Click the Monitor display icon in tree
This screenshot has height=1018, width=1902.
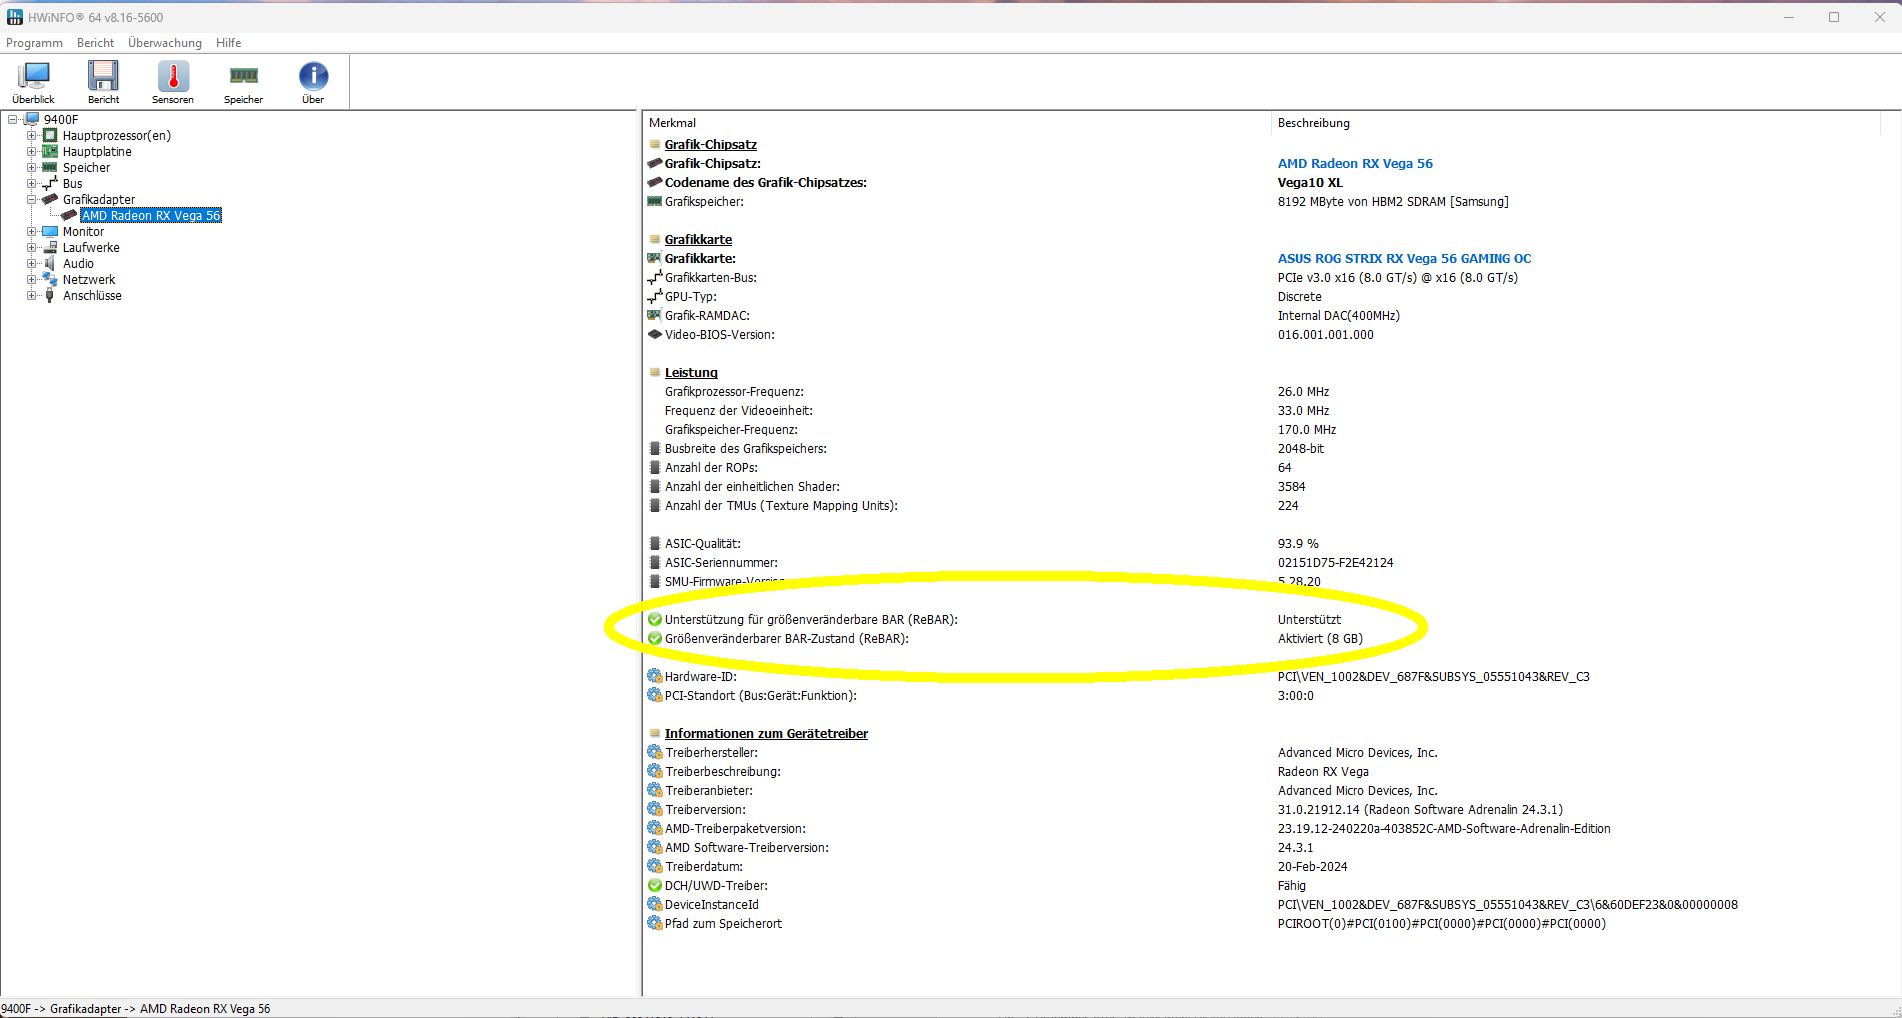click(50, 232)
